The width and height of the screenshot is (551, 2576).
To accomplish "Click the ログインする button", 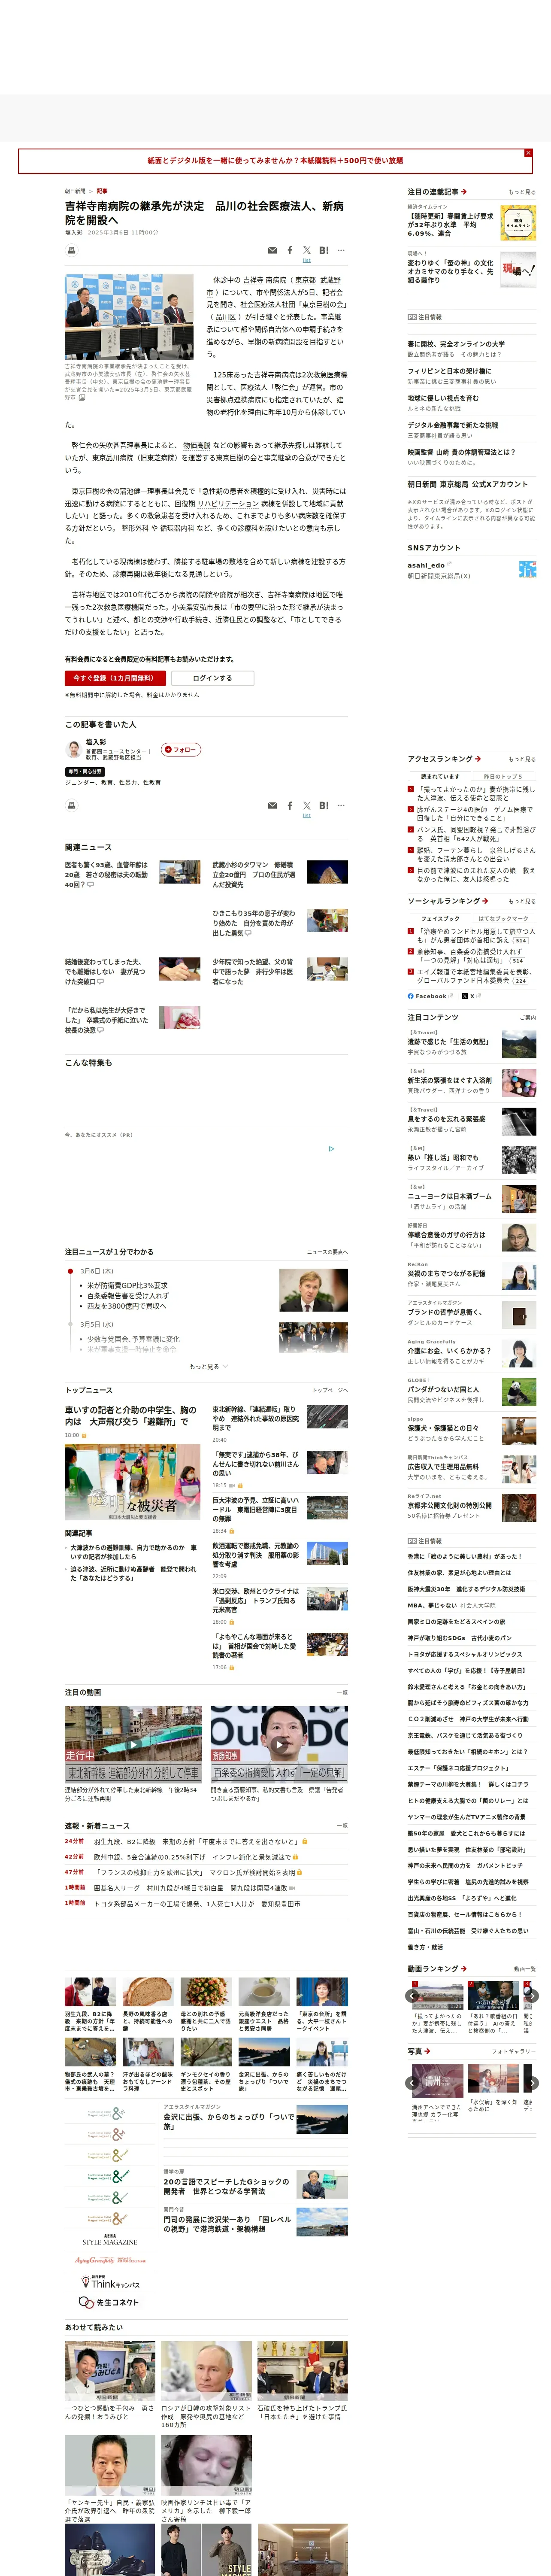I will (x=212, y=678).
